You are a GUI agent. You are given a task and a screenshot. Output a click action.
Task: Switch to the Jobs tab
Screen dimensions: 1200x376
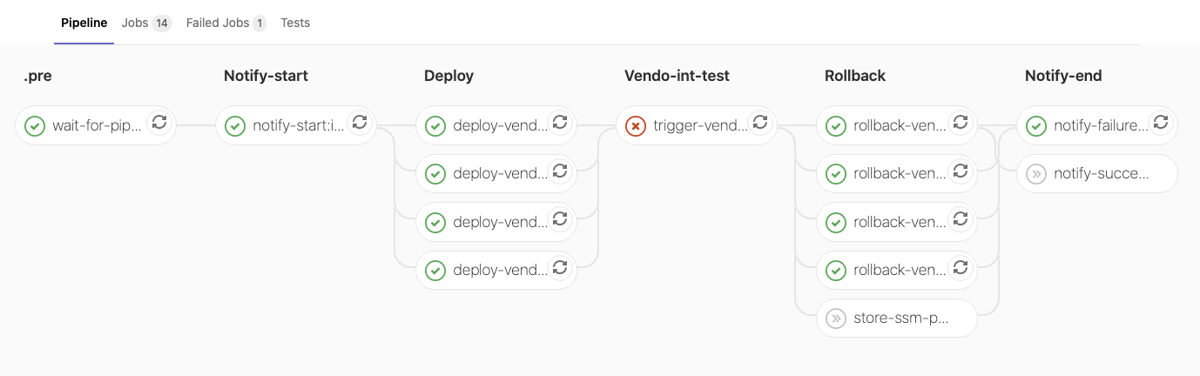coord(146,23)
